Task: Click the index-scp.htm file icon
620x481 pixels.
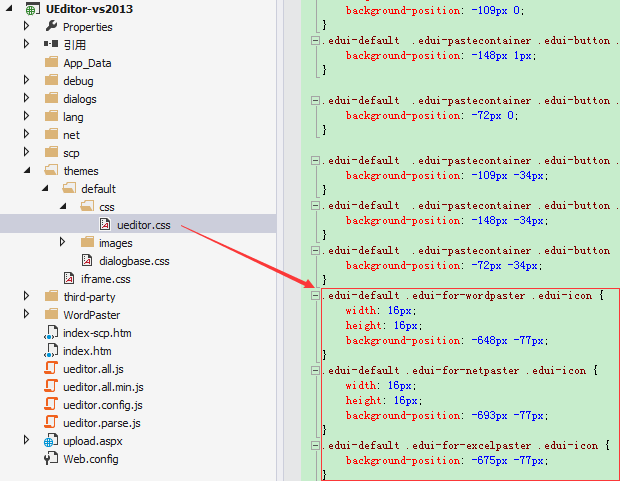Action: [51, 332]
